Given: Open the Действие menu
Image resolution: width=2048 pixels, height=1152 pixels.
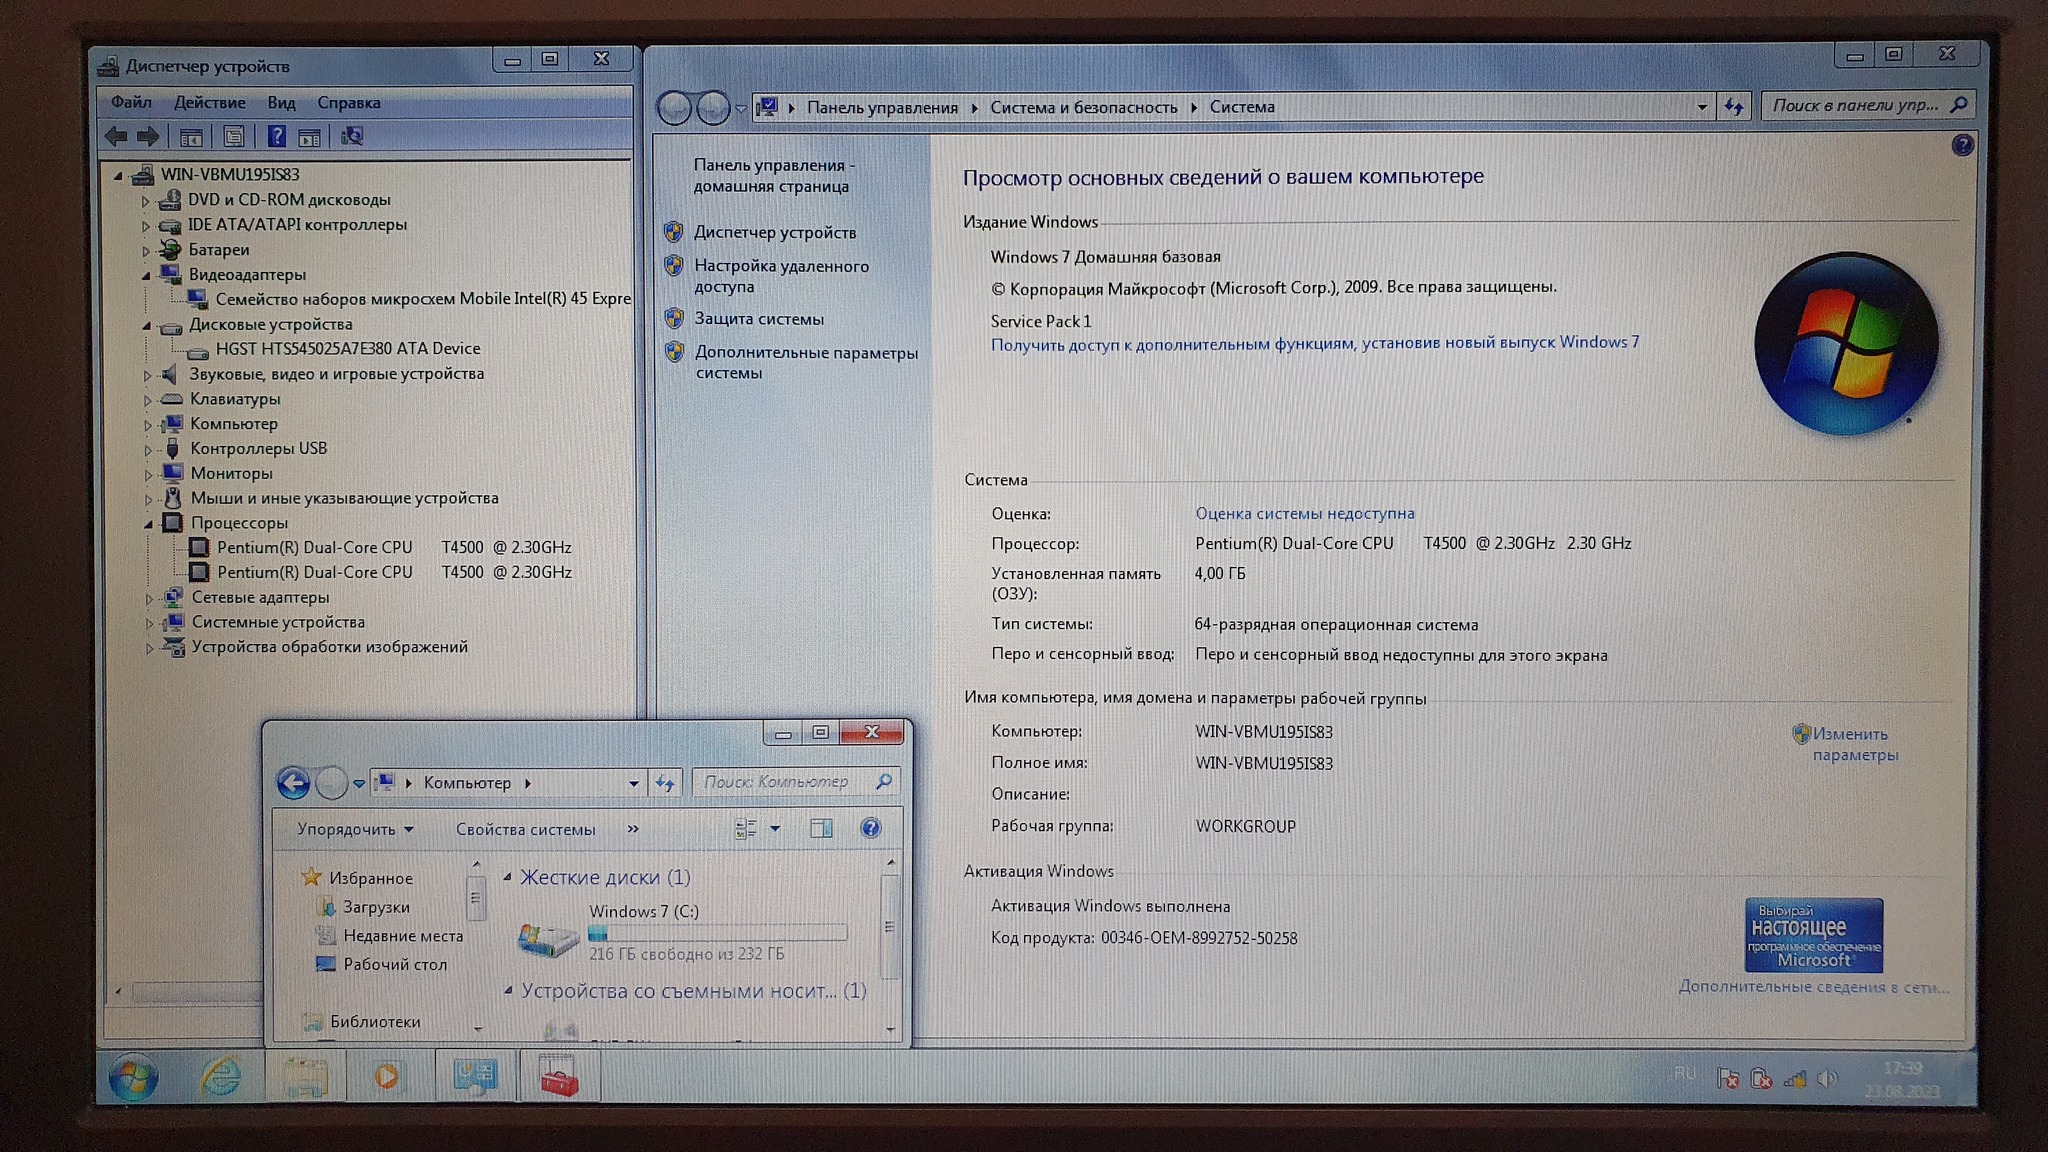Looking at the screenshot, I should [x=209, y=102].
